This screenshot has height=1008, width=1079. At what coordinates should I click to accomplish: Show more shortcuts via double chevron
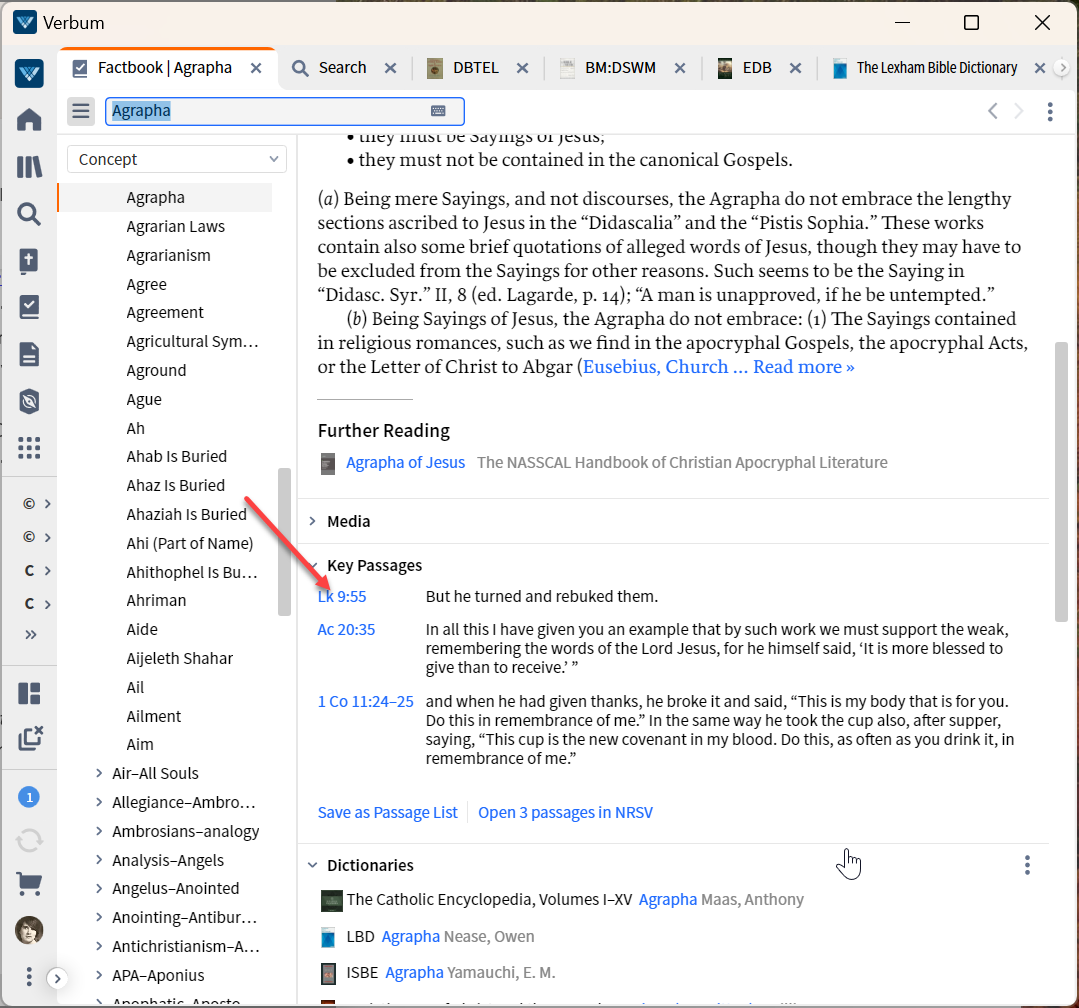30,634
